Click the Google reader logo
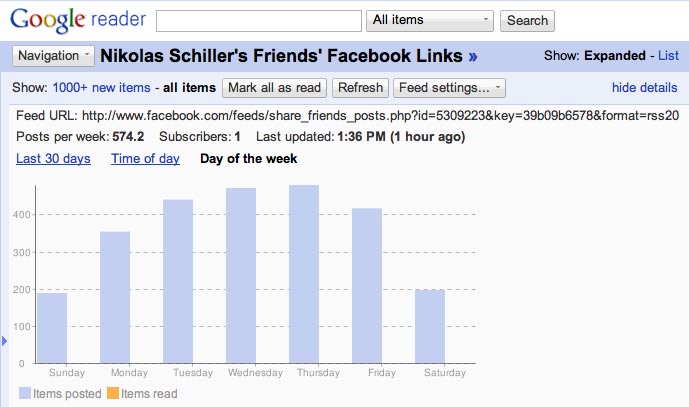The image size is (689, 407). (78, 20)
